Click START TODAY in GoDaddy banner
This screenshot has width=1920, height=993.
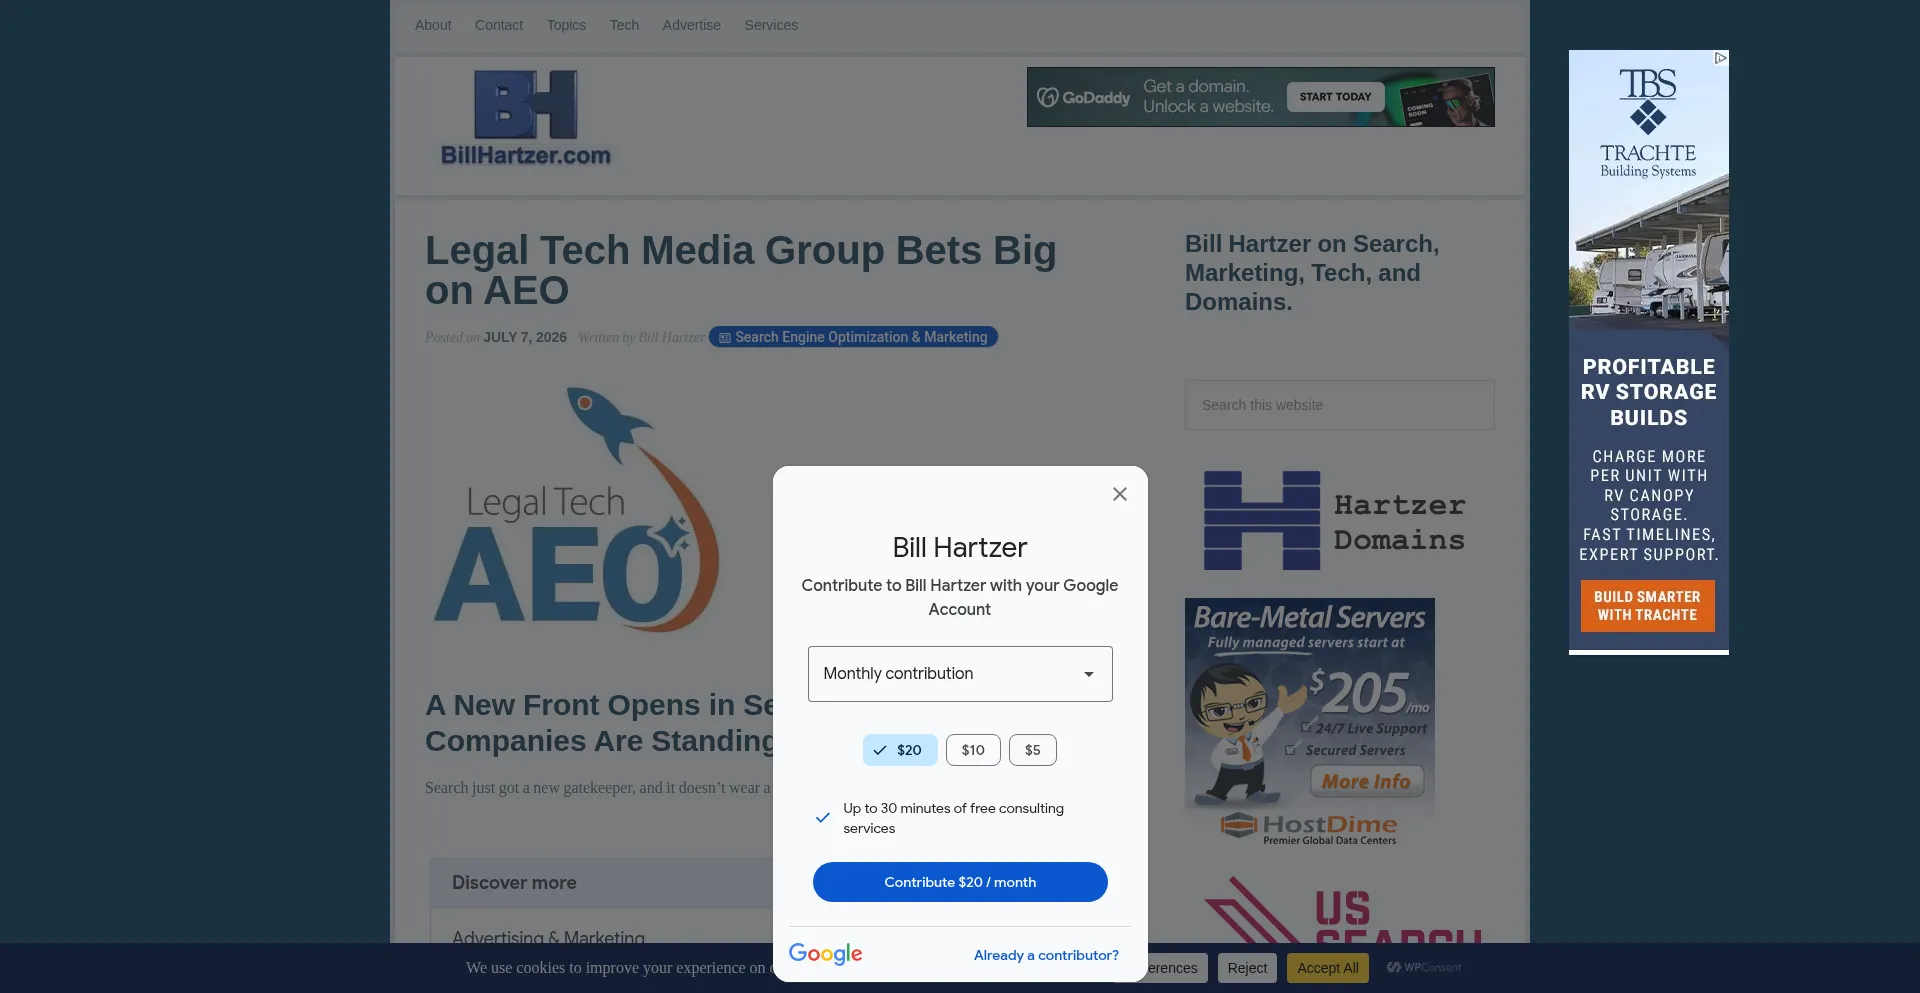click(1335, 97)
